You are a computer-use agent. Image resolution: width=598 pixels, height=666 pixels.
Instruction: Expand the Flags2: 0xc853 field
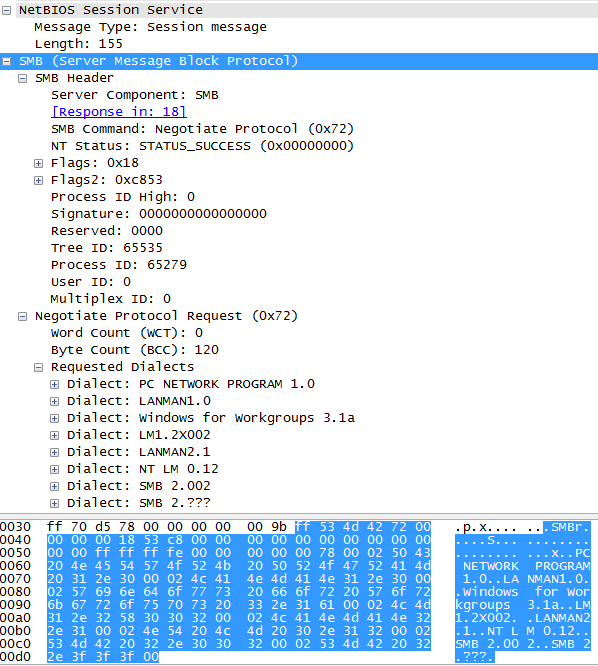click(38, 180)
